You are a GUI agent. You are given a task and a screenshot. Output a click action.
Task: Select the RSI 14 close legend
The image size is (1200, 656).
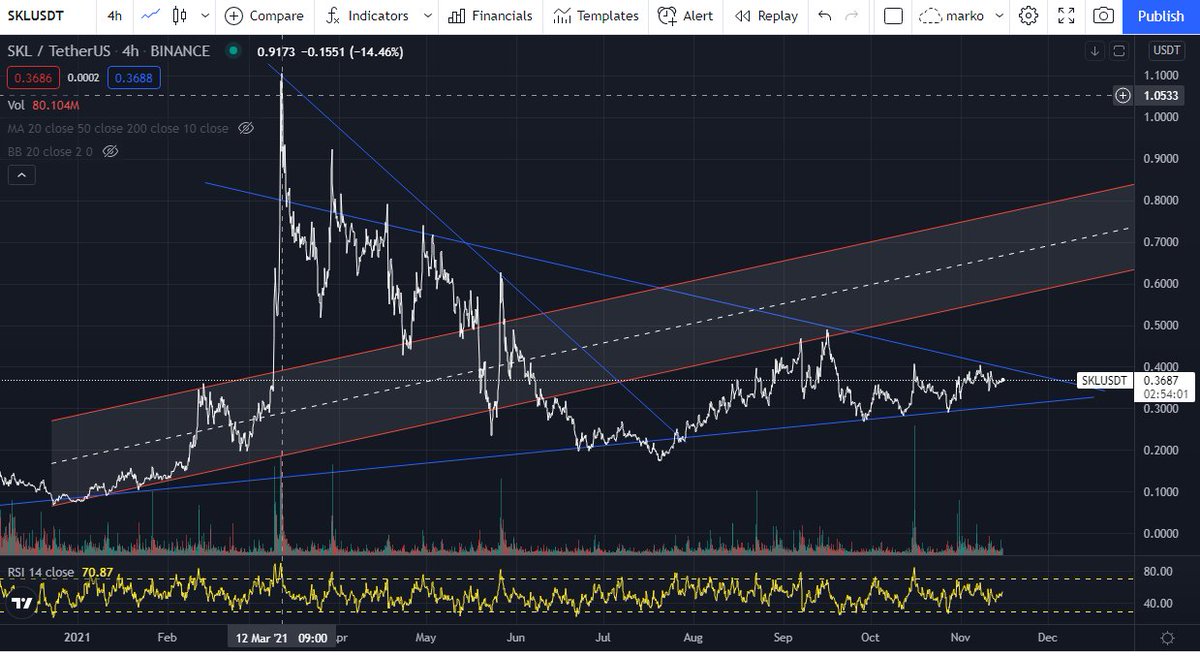(x=41, y=573)
